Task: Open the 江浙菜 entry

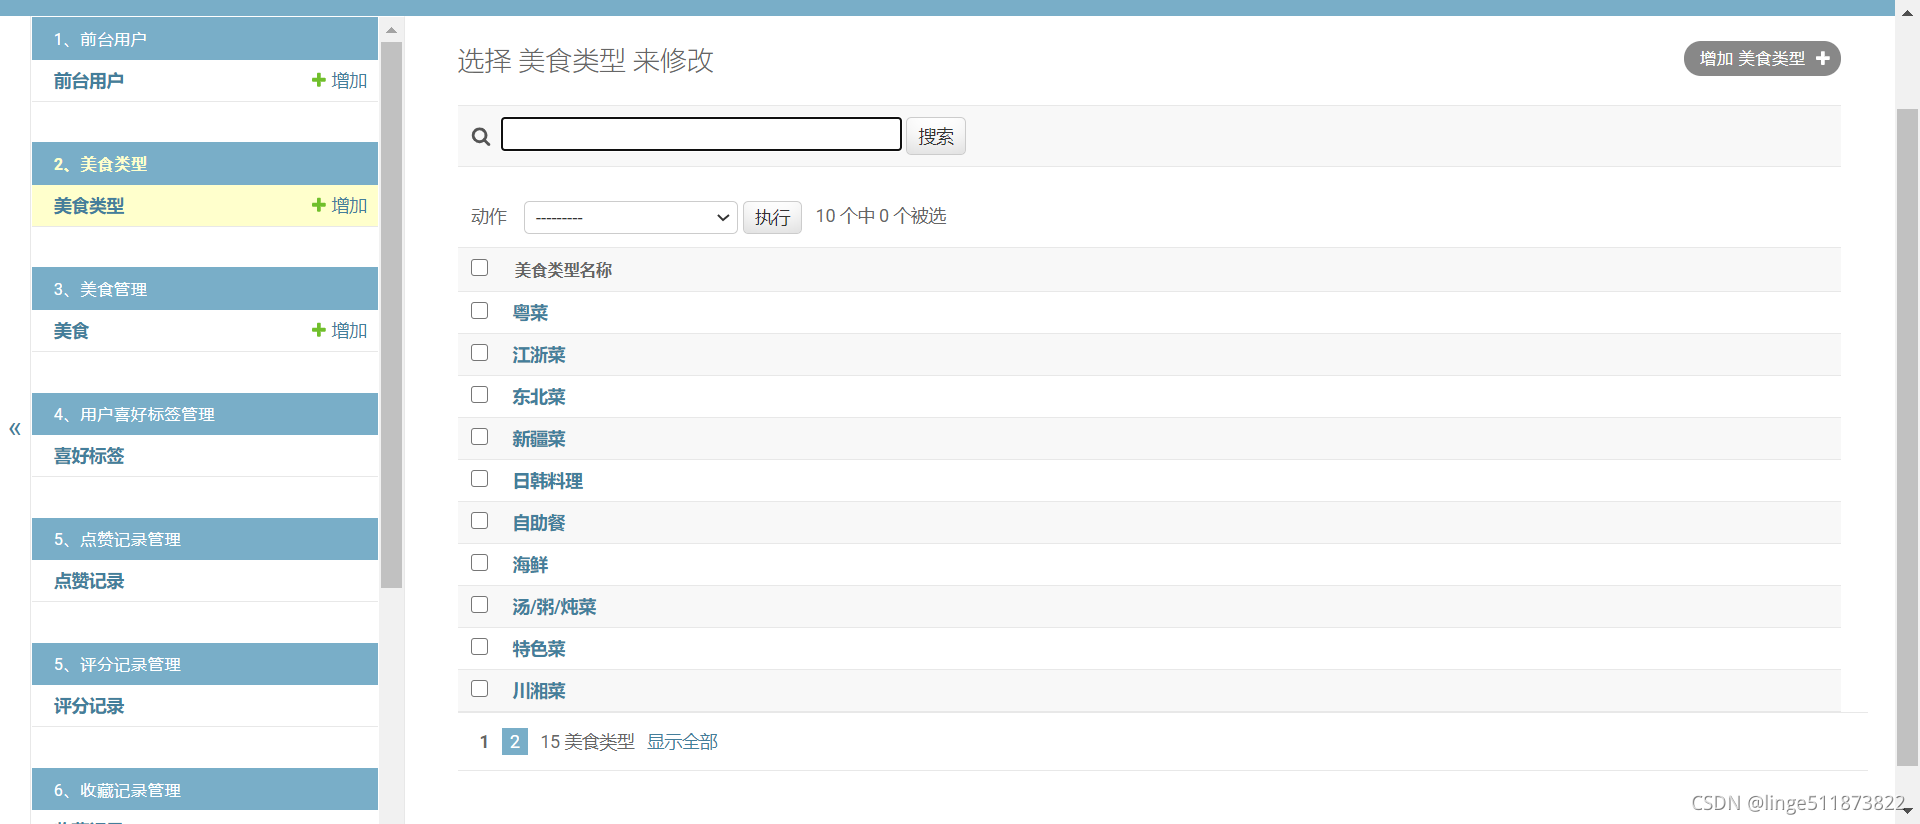Action: (x=539, y=355)
